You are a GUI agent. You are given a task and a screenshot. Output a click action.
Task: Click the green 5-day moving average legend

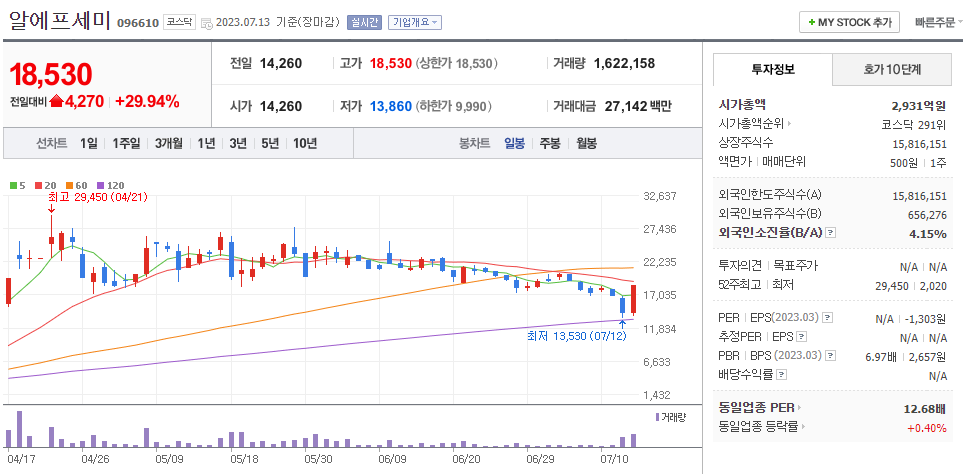pyautogui.click(x=18, y=185)
